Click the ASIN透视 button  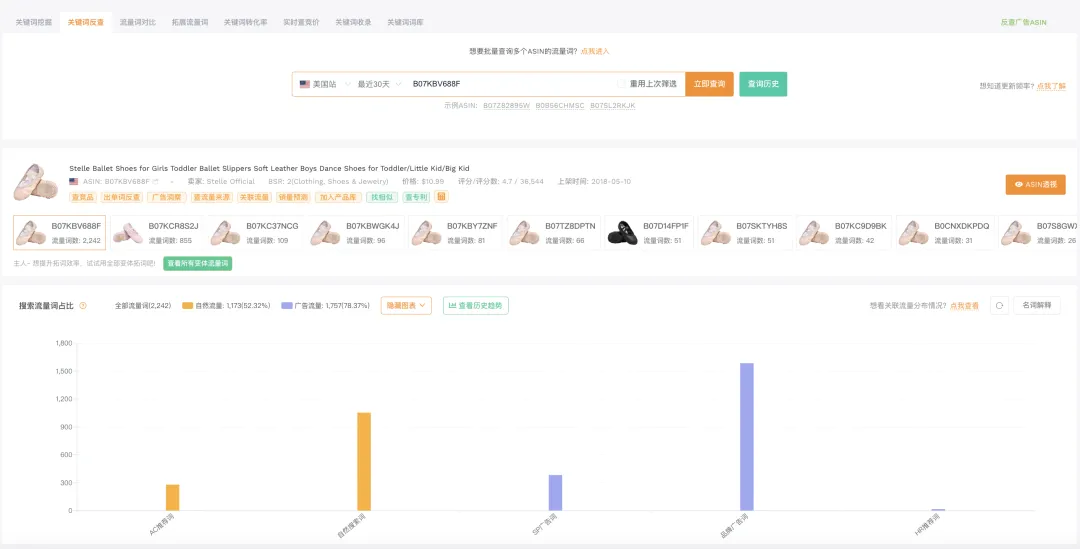tap(1035, 185)
